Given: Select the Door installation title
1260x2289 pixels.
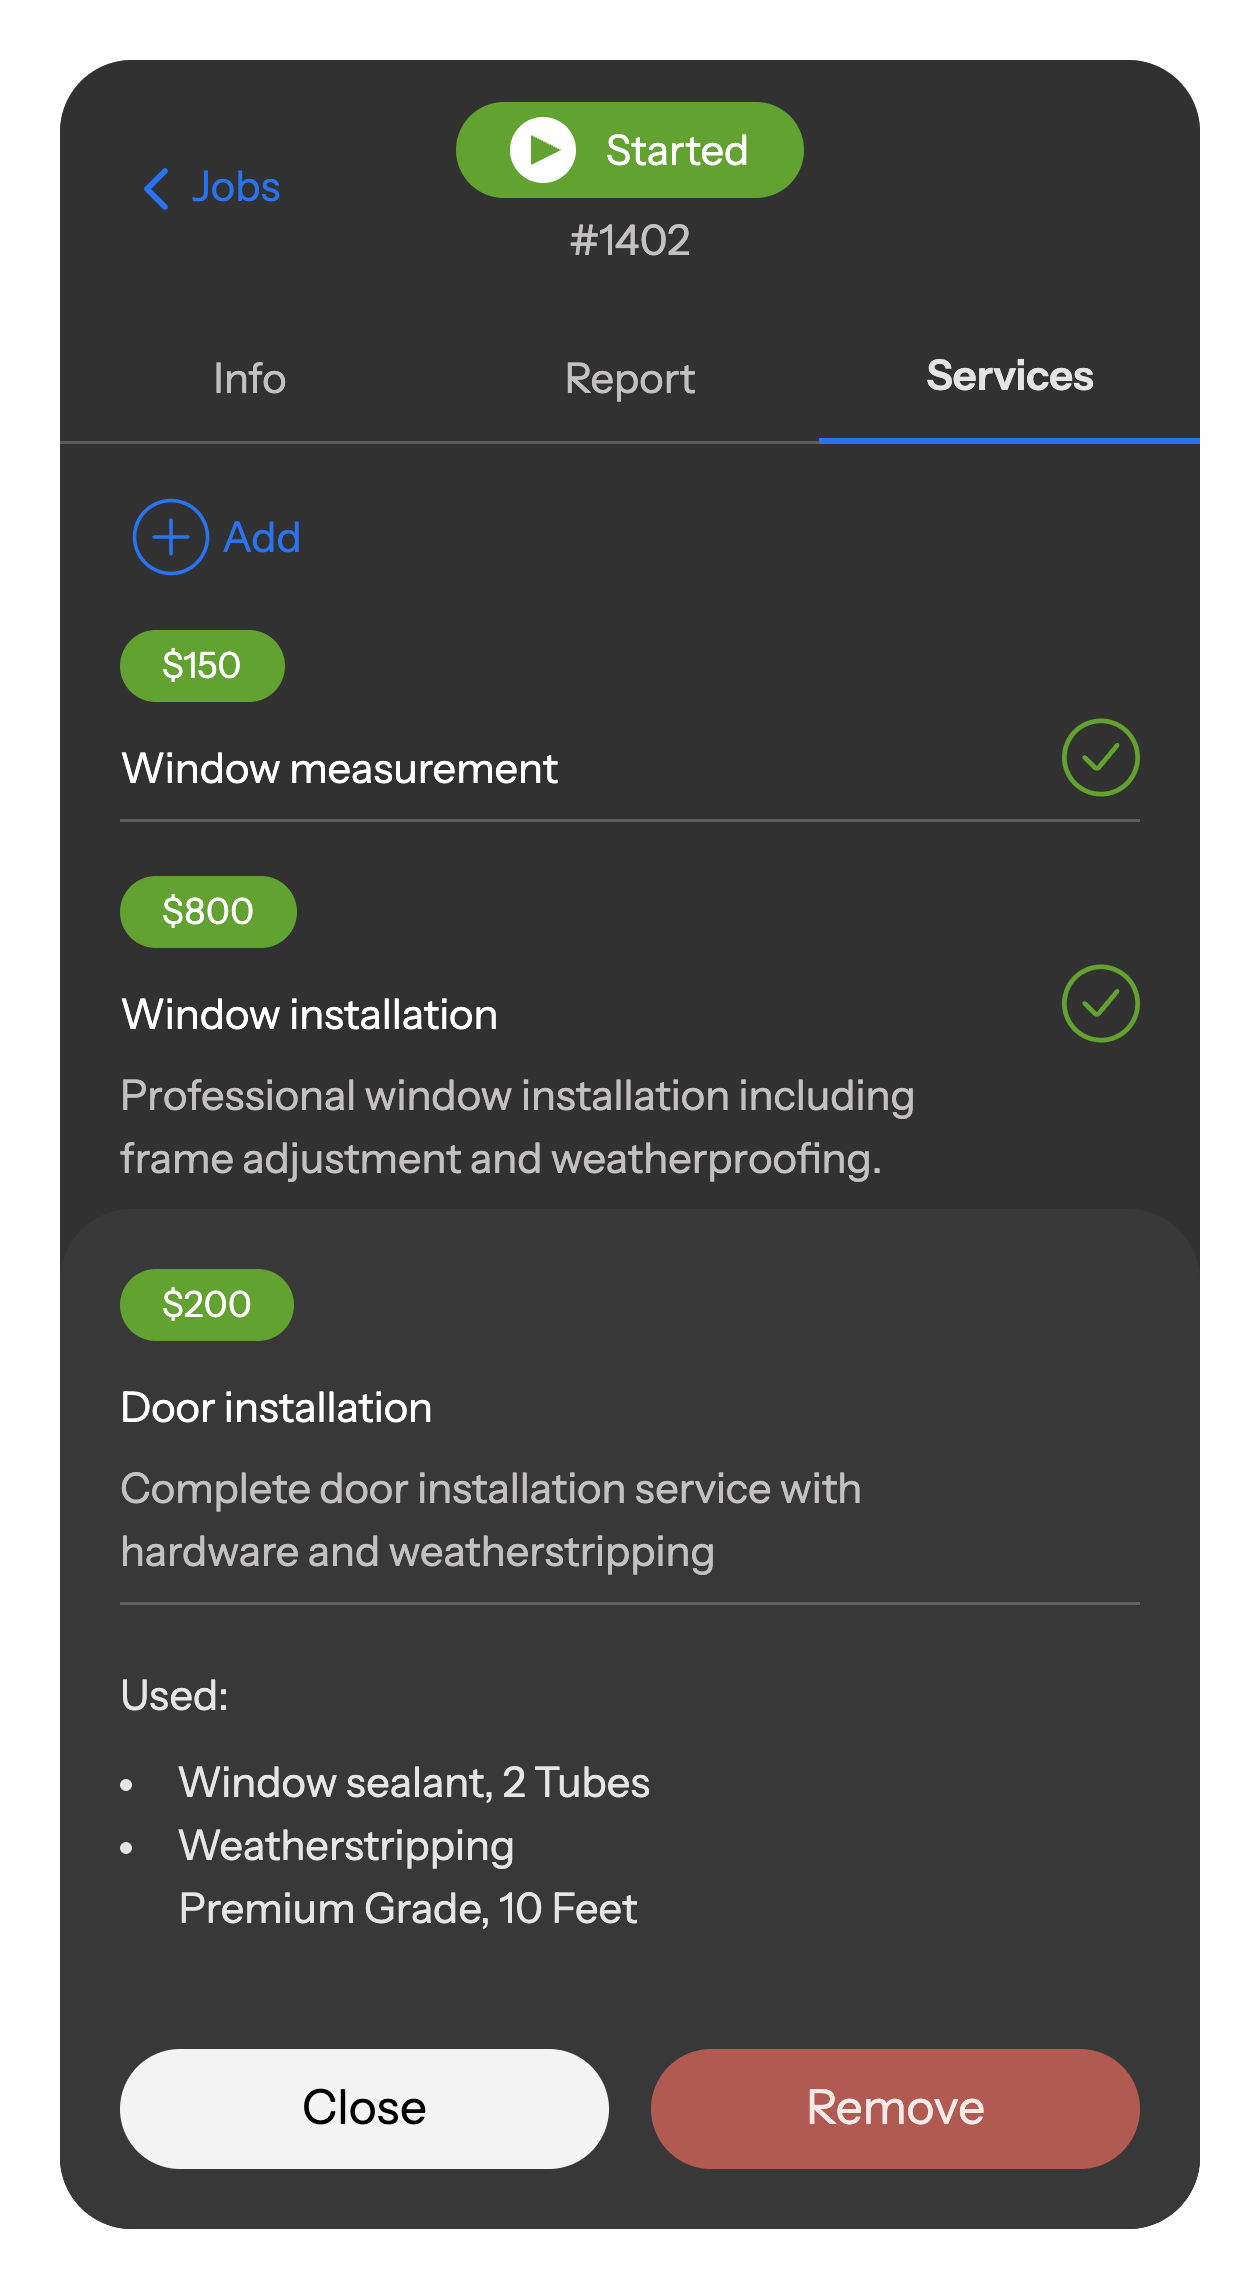Looking at the screenshot, I should click(x=277, y=1408).
